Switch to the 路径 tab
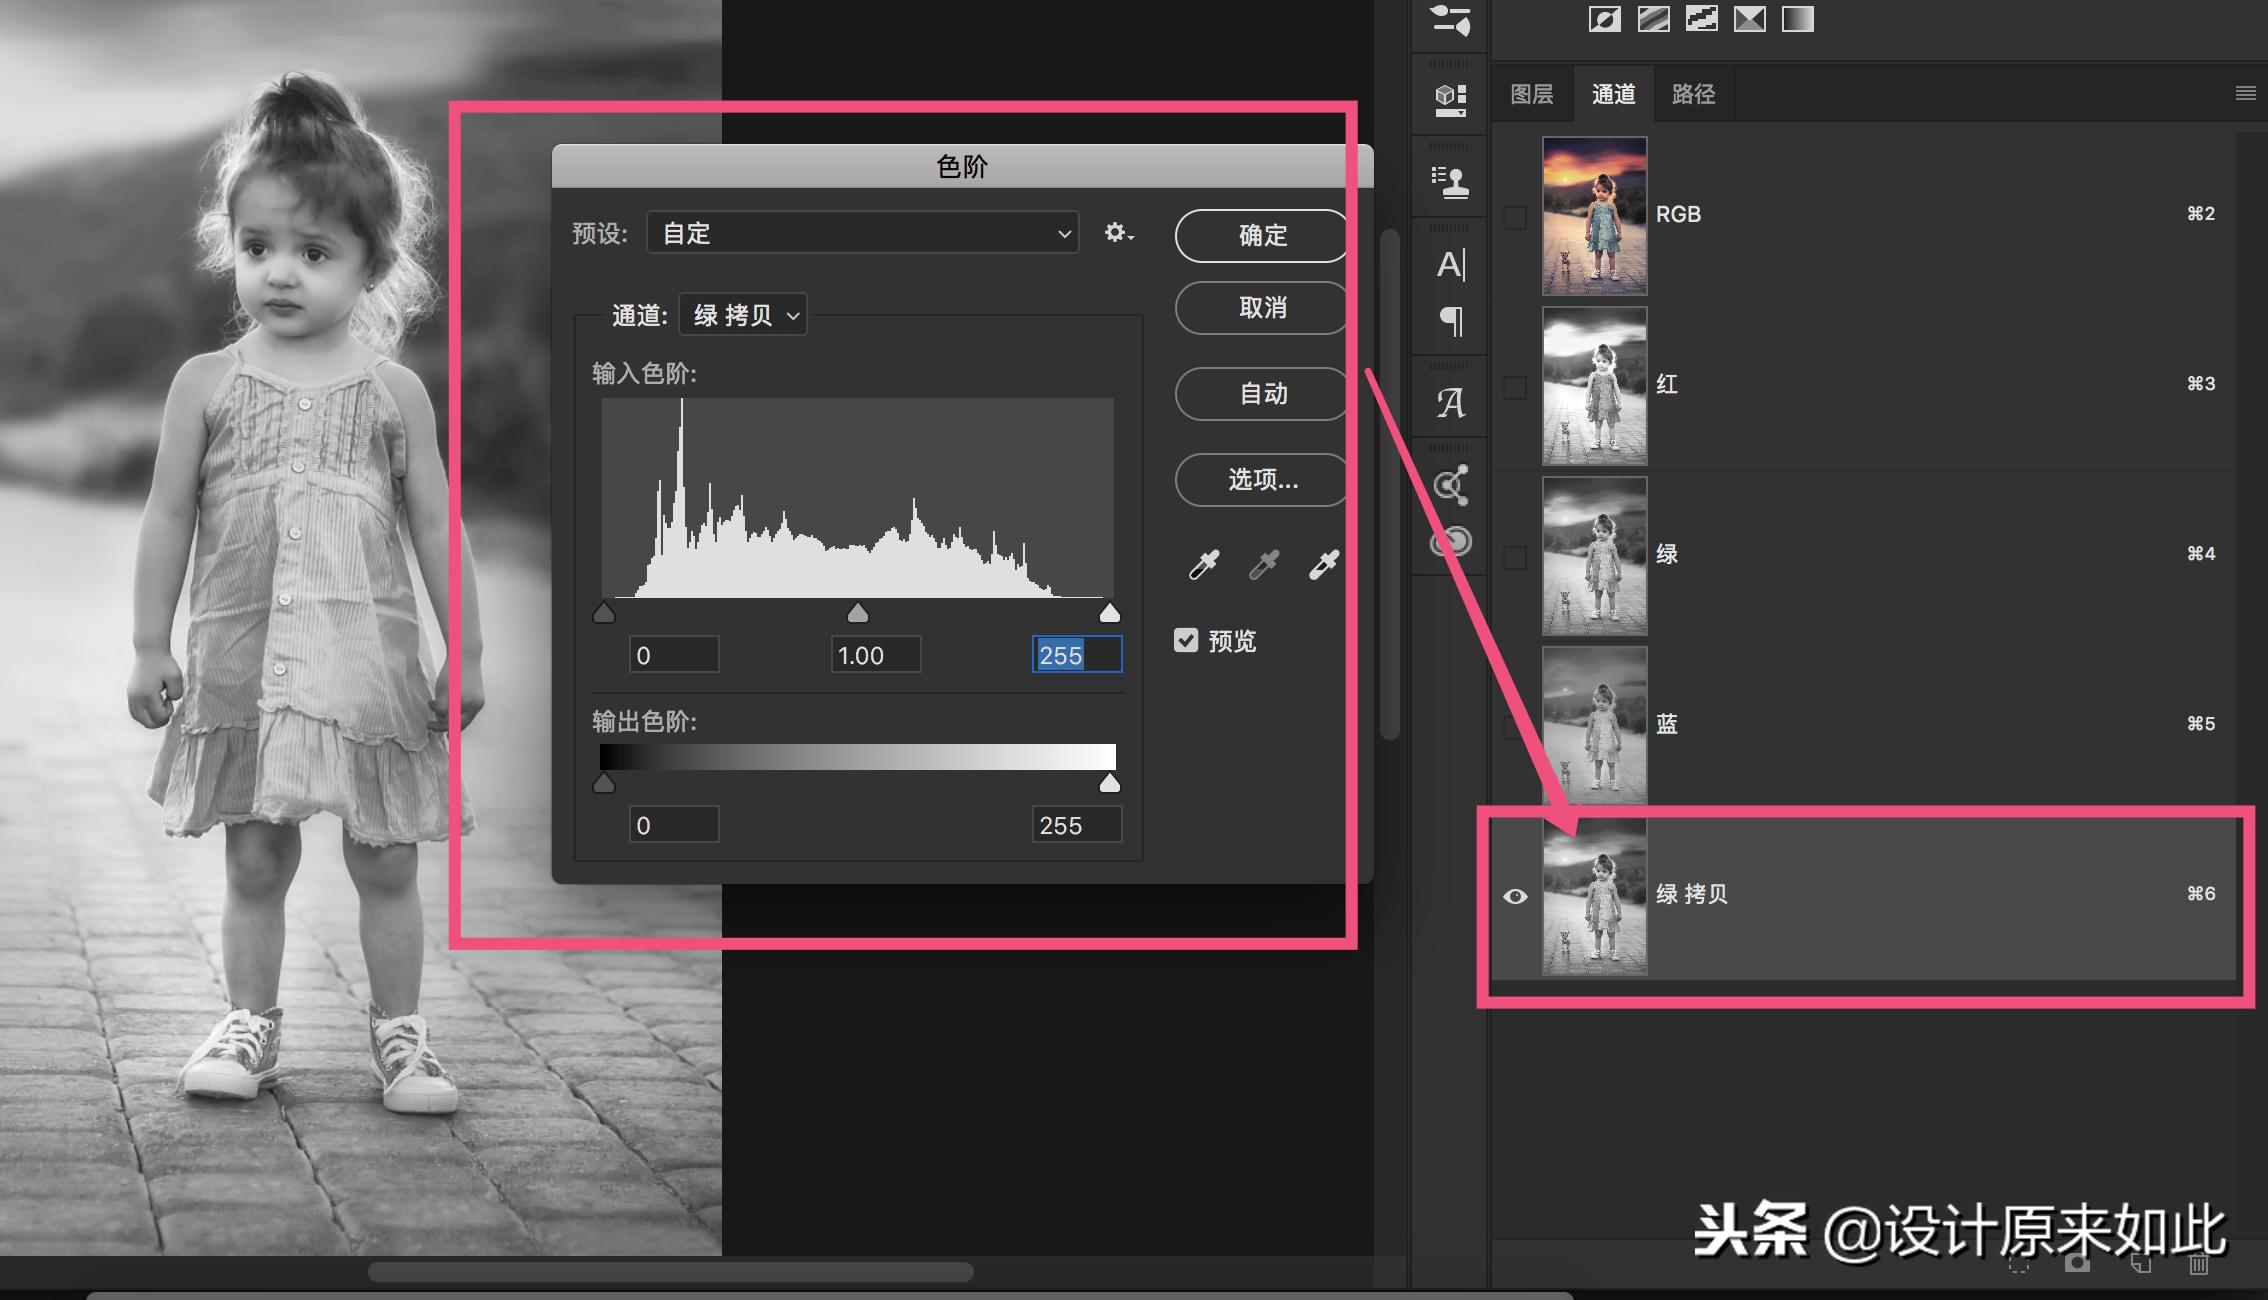 pyautogui.click(x=1694, y=93)
